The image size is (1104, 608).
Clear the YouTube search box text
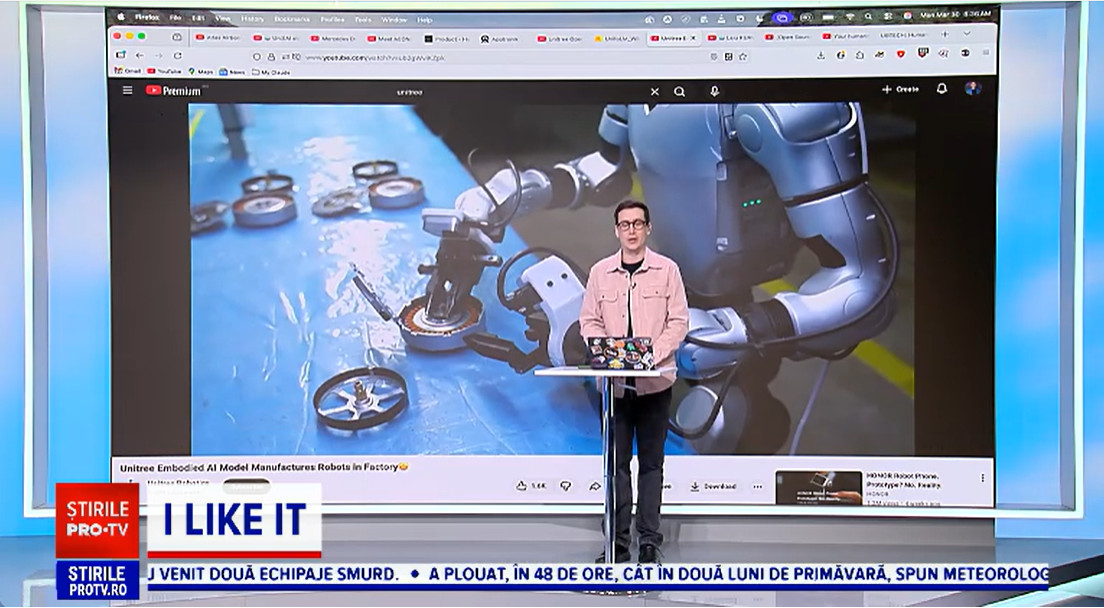coord(655,91)
